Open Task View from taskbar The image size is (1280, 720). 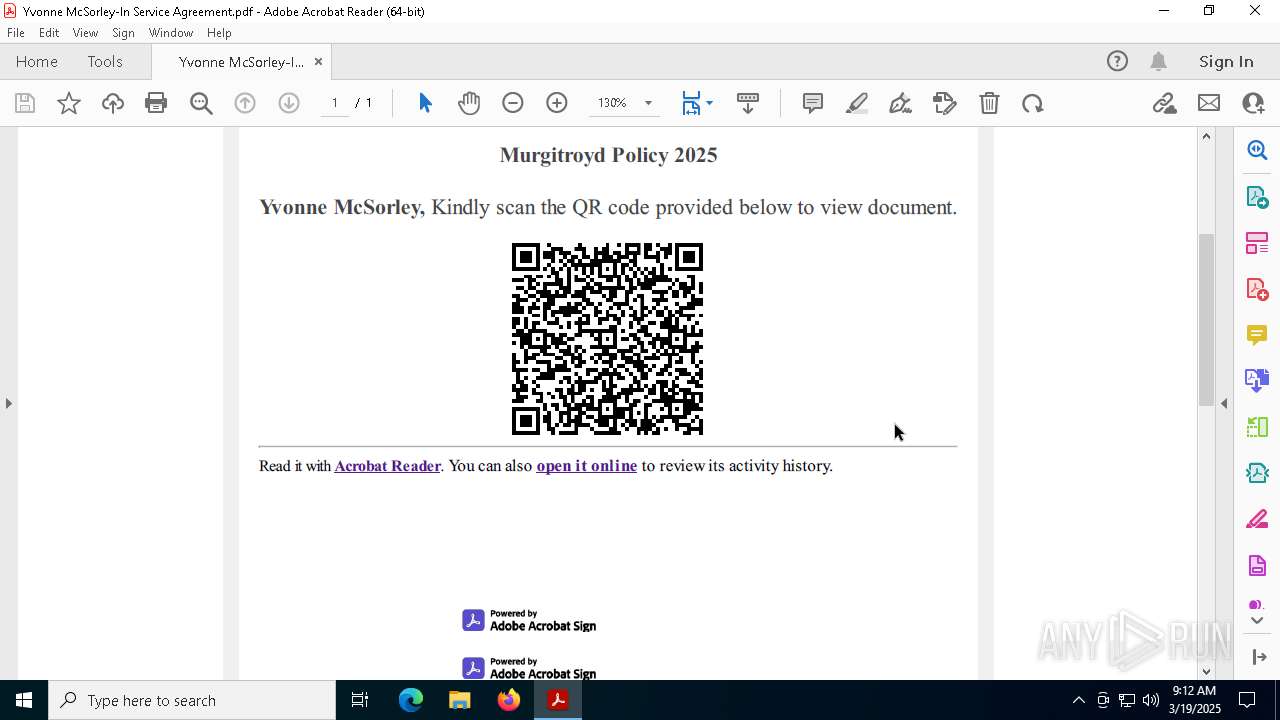[x=360, y=700]
